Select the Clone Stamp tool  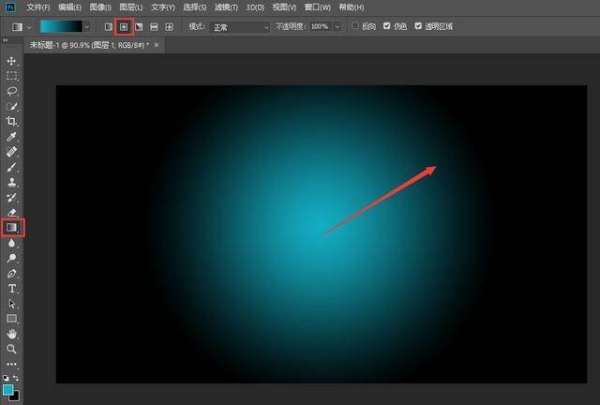[x=12, y=182]
